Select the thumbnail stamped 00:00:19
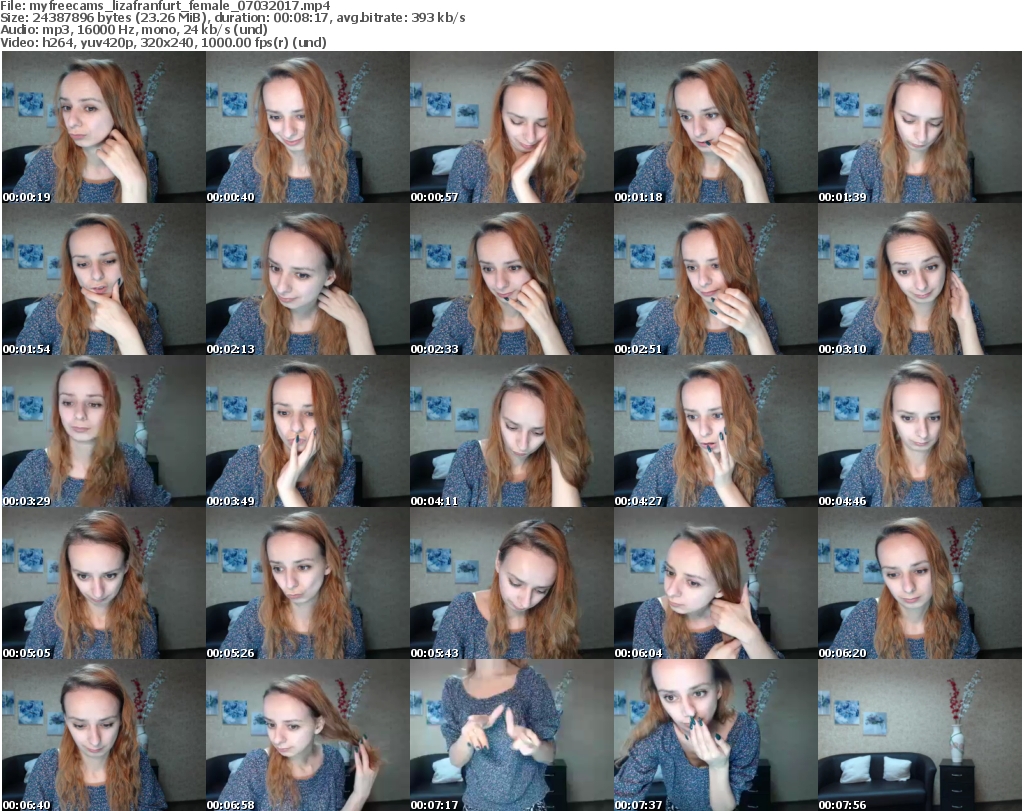The height and width of the screenshot is (811, 1024). coord(104,127)
